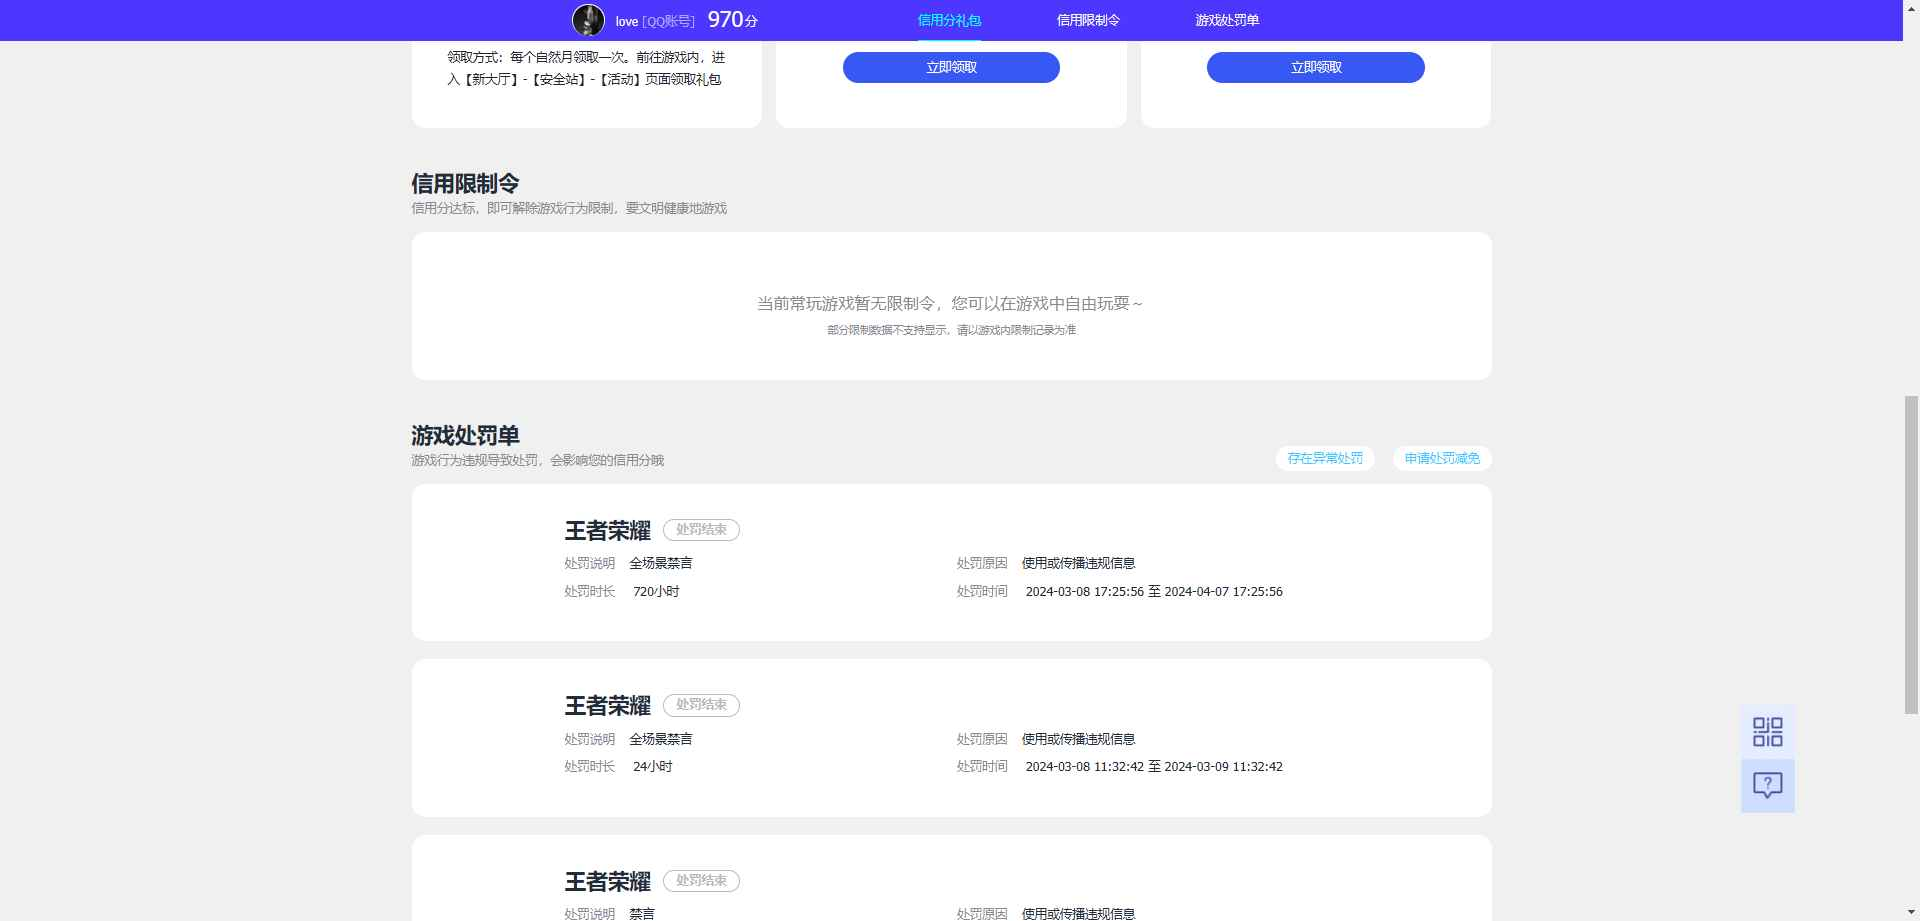
Task: Click the 信用限制令 section heading
Action: pos(465,184)
